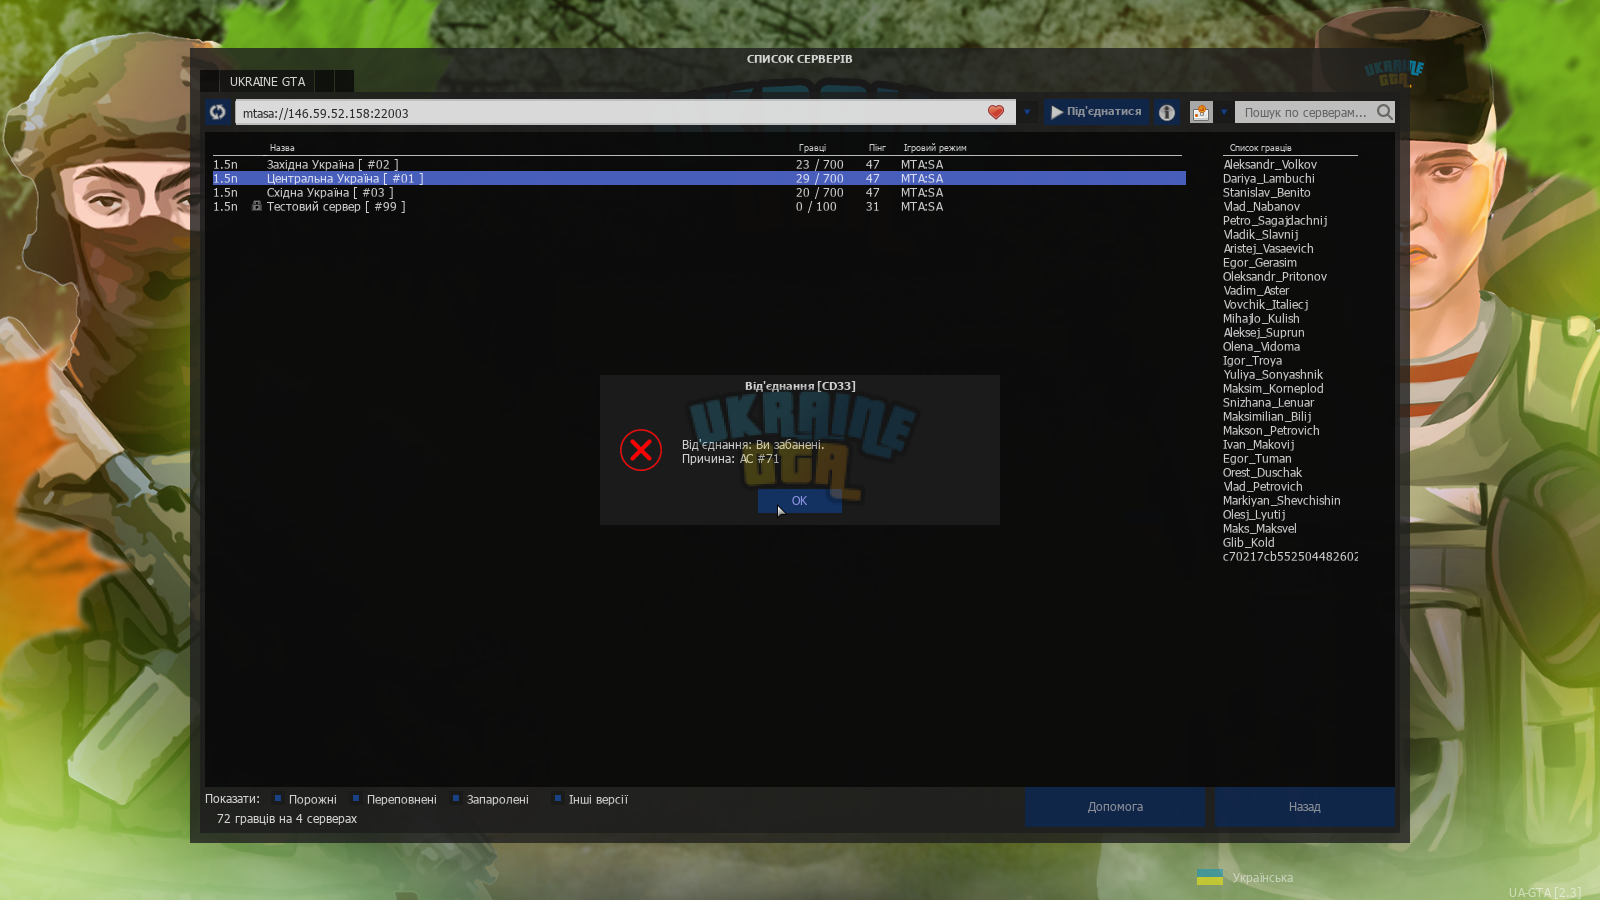Toggle the Запаролені filter checkbox

456,798
